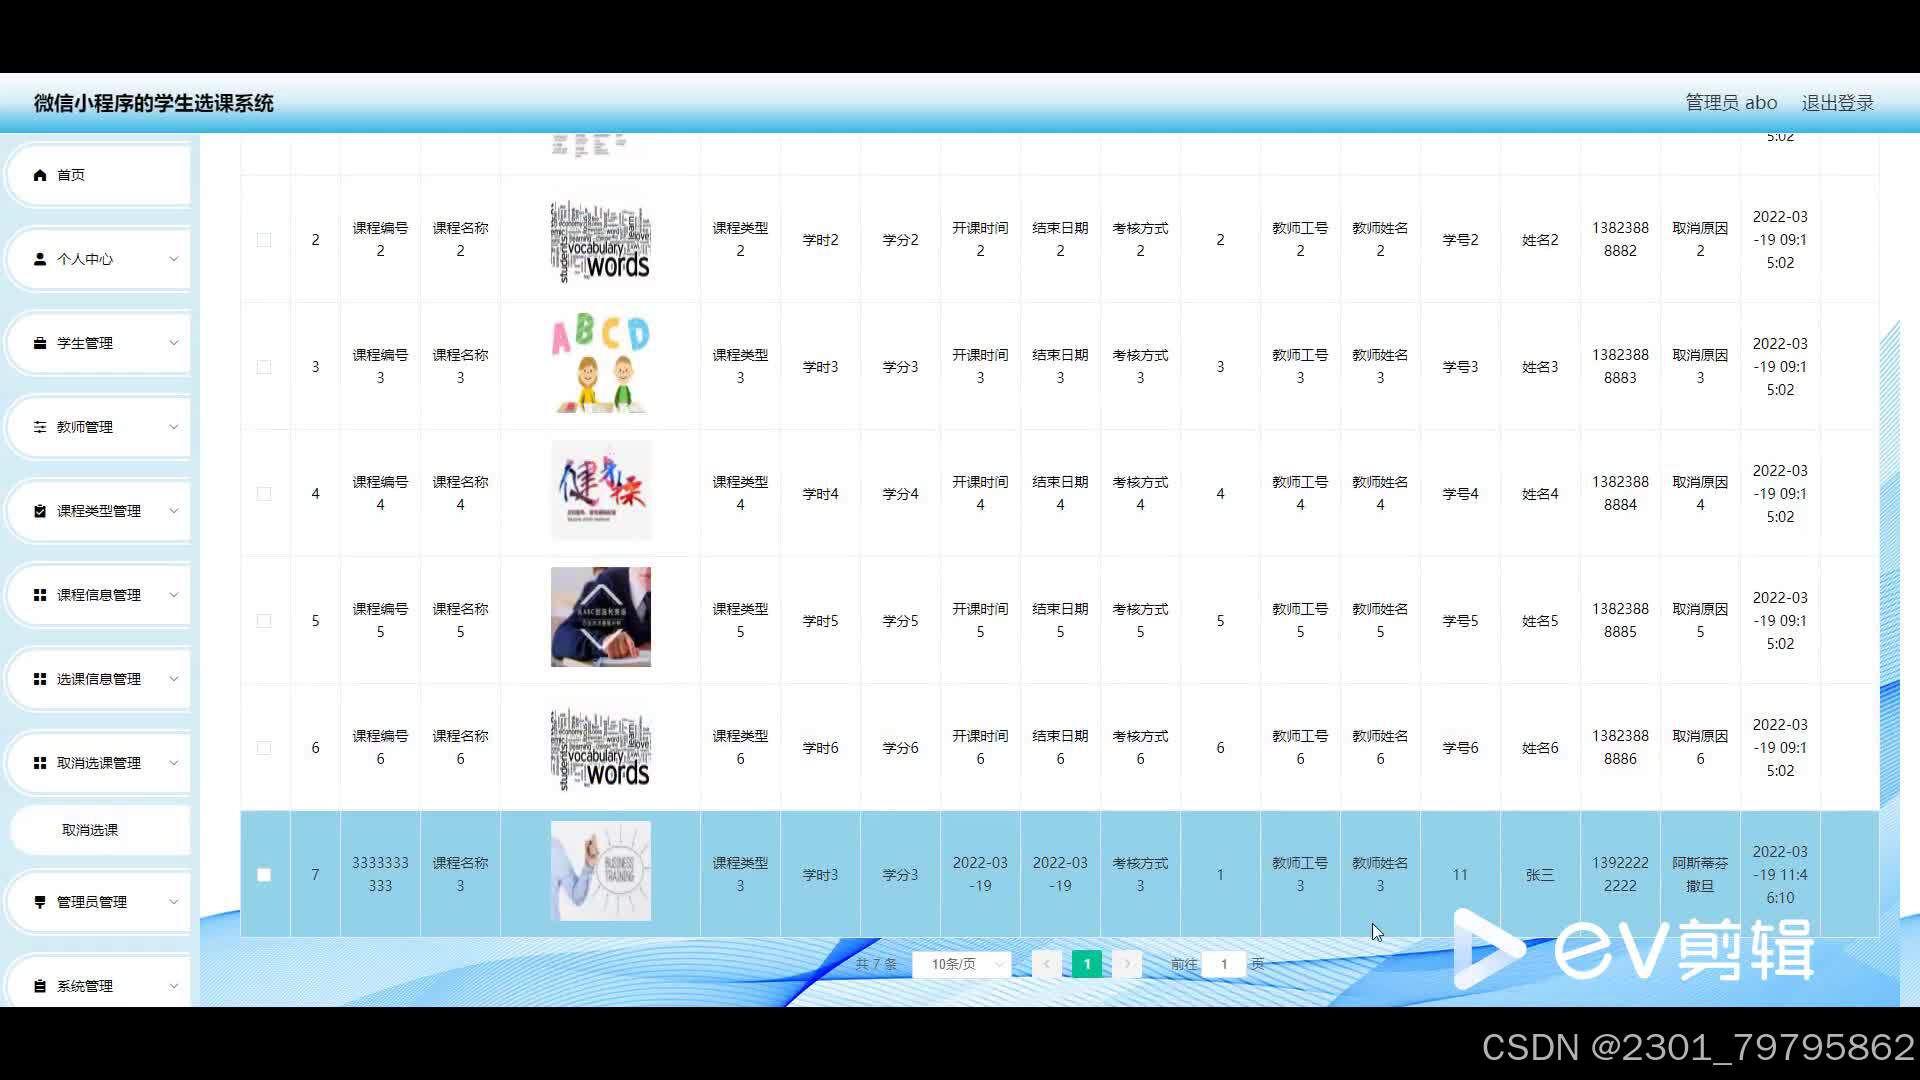Check the checkbox for row 7

[x=264, y=875]
